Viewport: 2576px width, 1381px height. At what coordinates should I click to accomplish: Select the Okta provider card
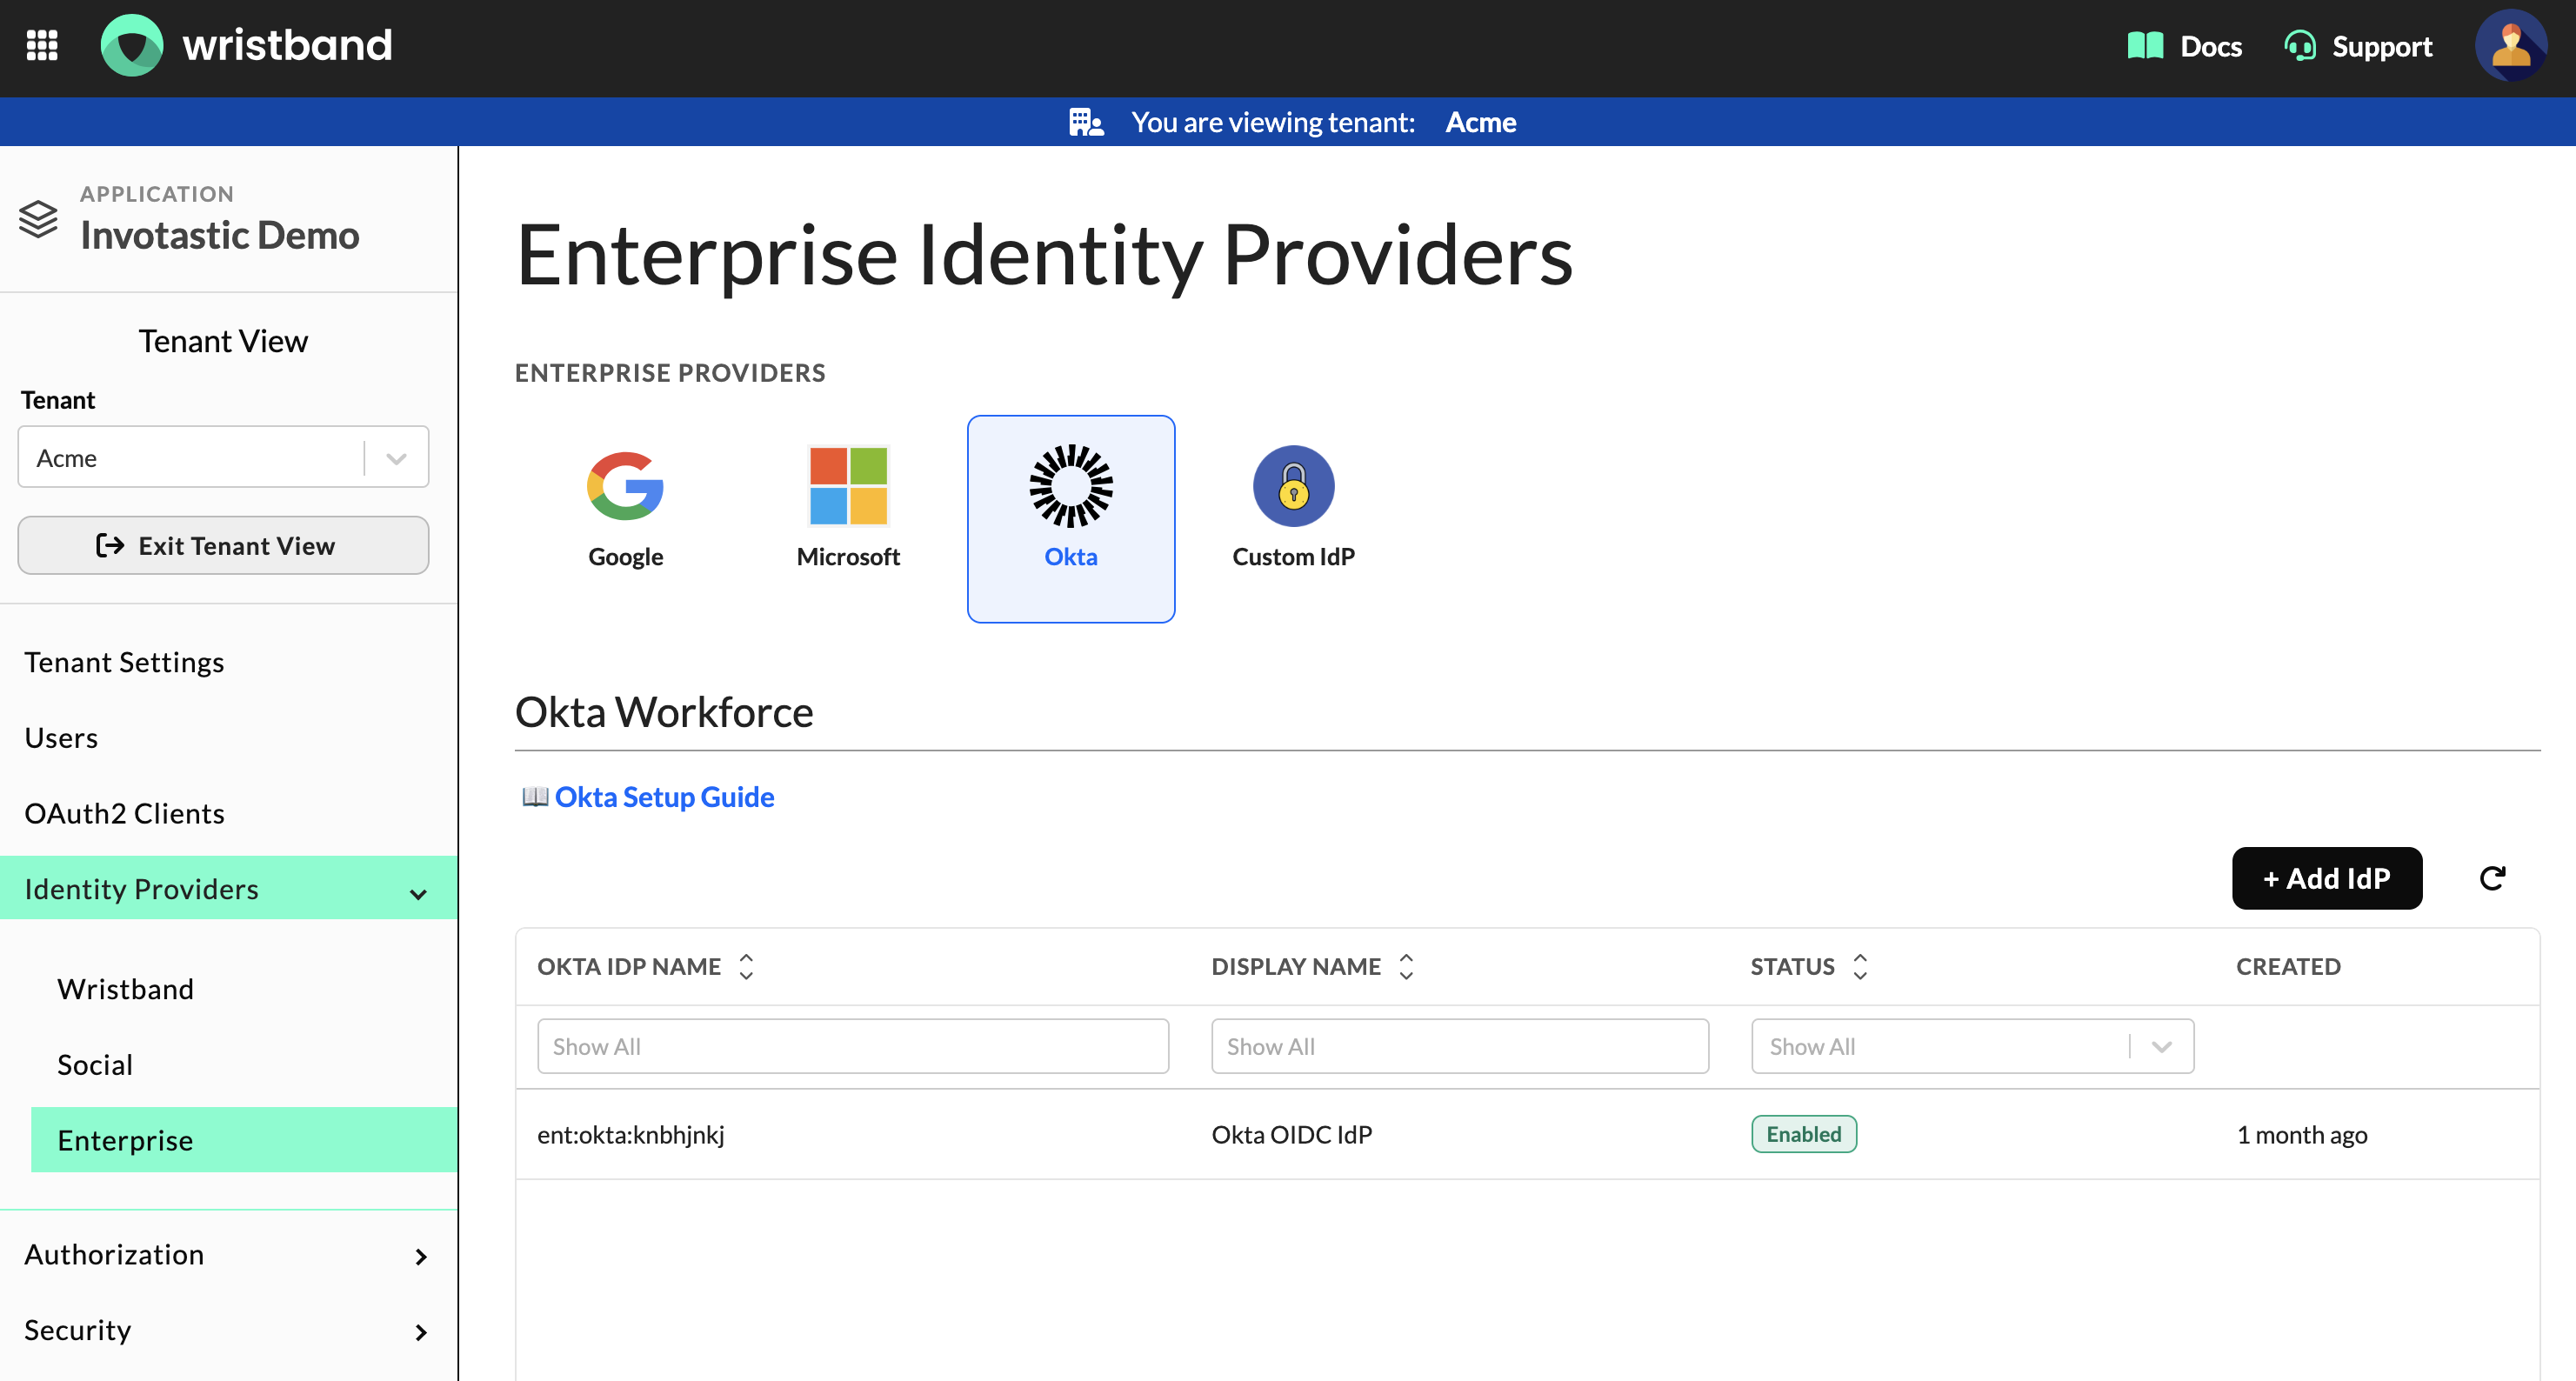pyautogui.click(x=1071, y=519)
